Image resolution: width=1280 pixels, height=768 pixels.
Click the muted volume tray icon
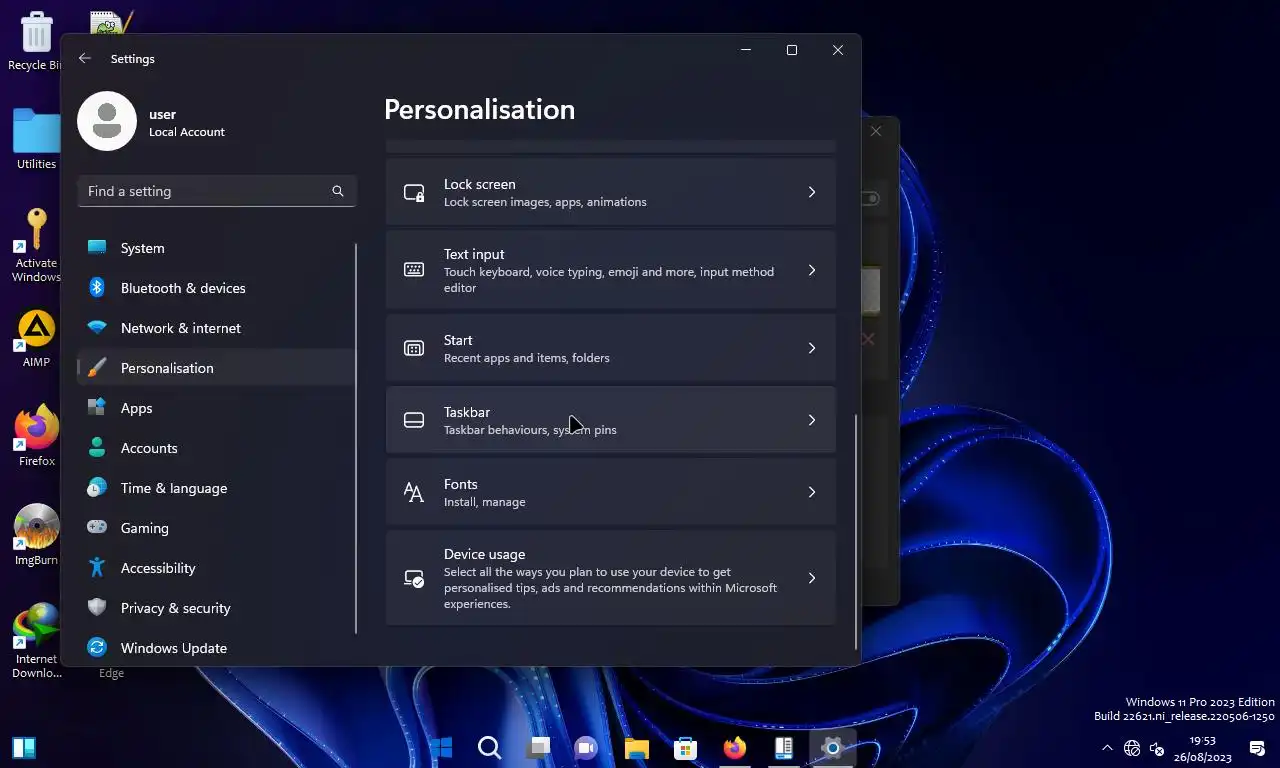(1157, 748)
